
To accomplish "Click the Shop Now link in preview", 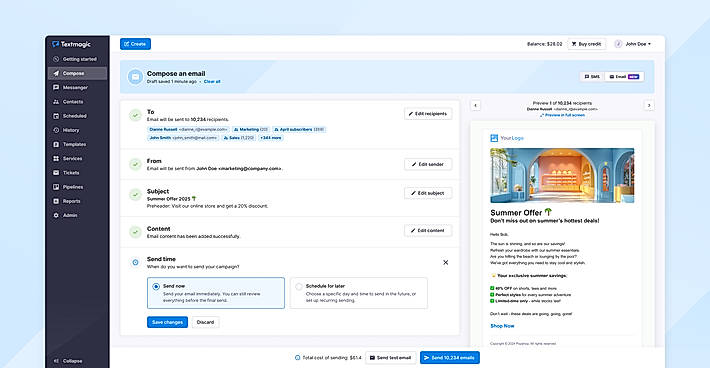I will [502, 326].
